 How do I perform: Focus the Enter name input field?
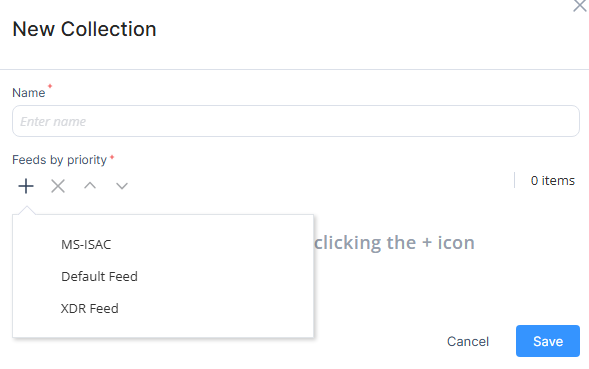coord(296,121)
